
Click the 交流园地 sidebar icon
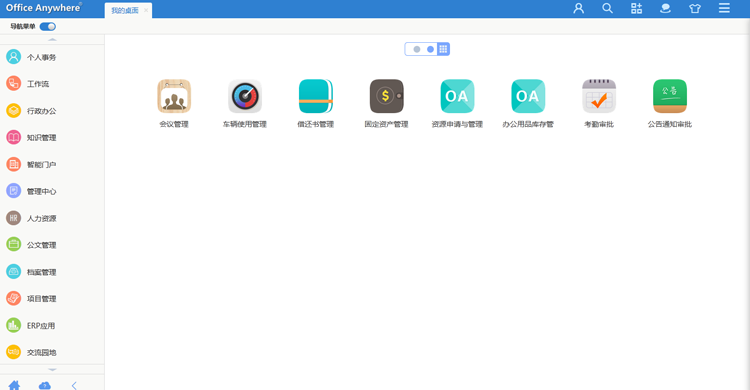pos(13,352)
